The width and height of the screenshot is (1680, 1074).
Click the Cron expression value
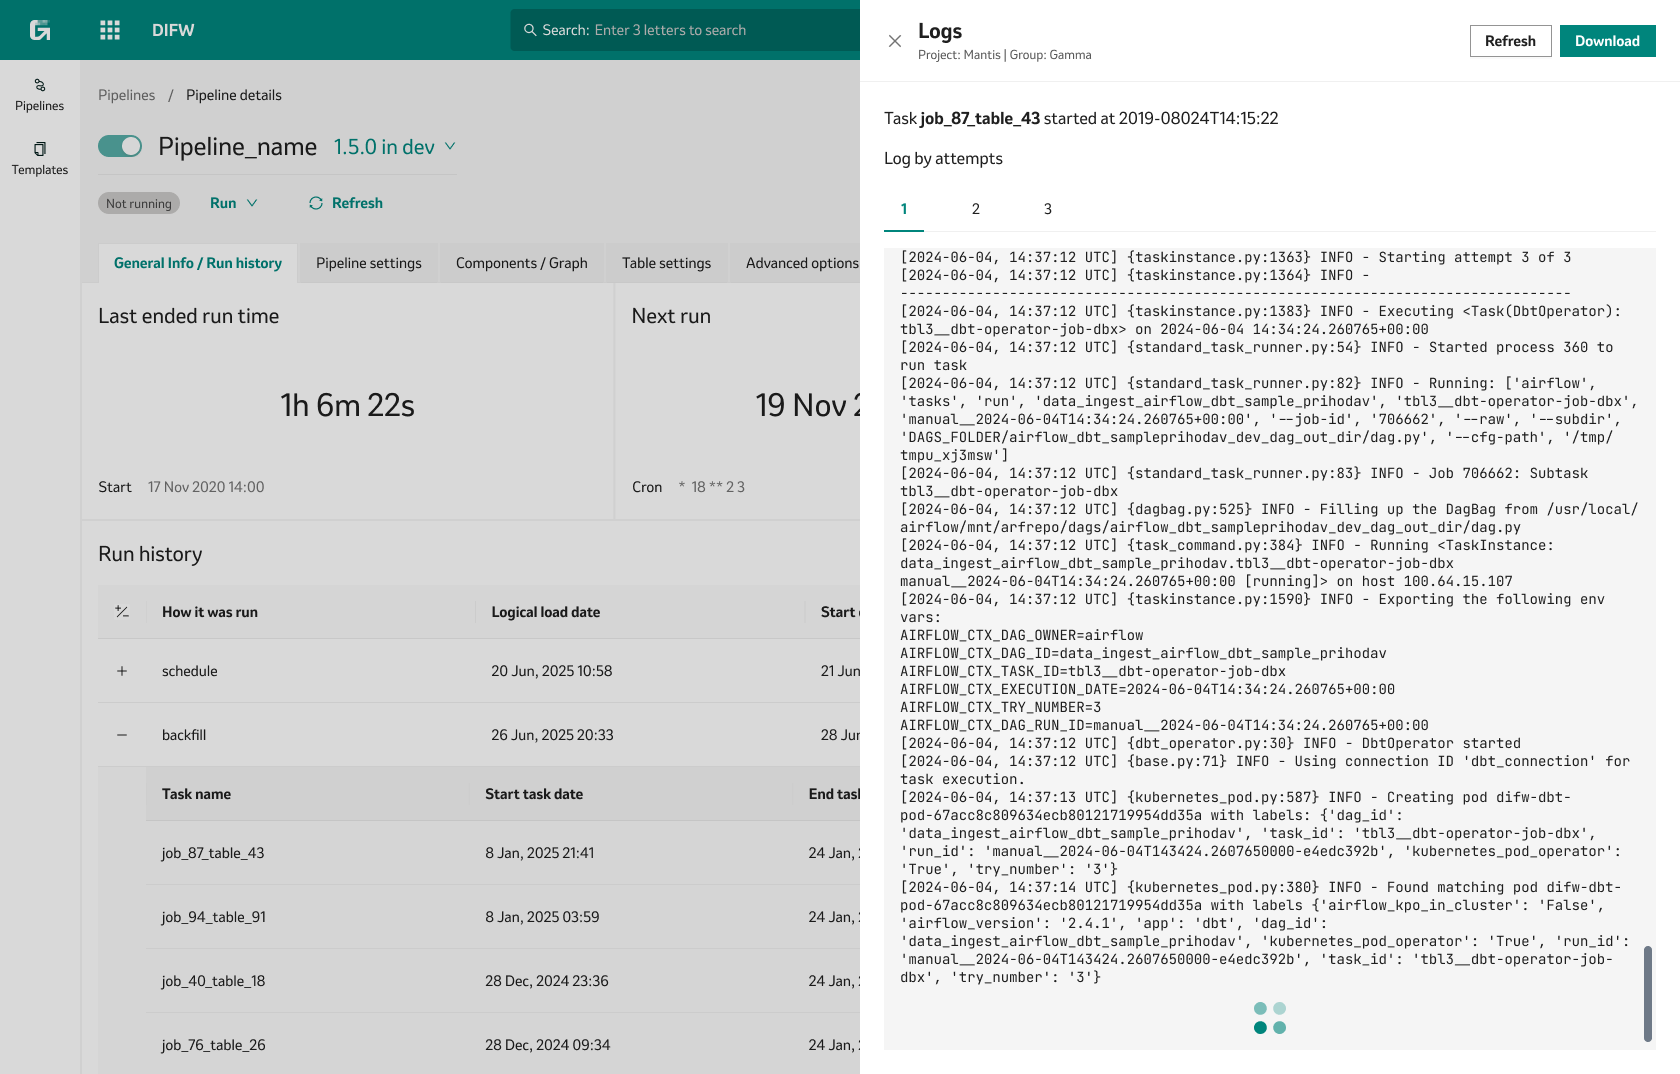712,487
